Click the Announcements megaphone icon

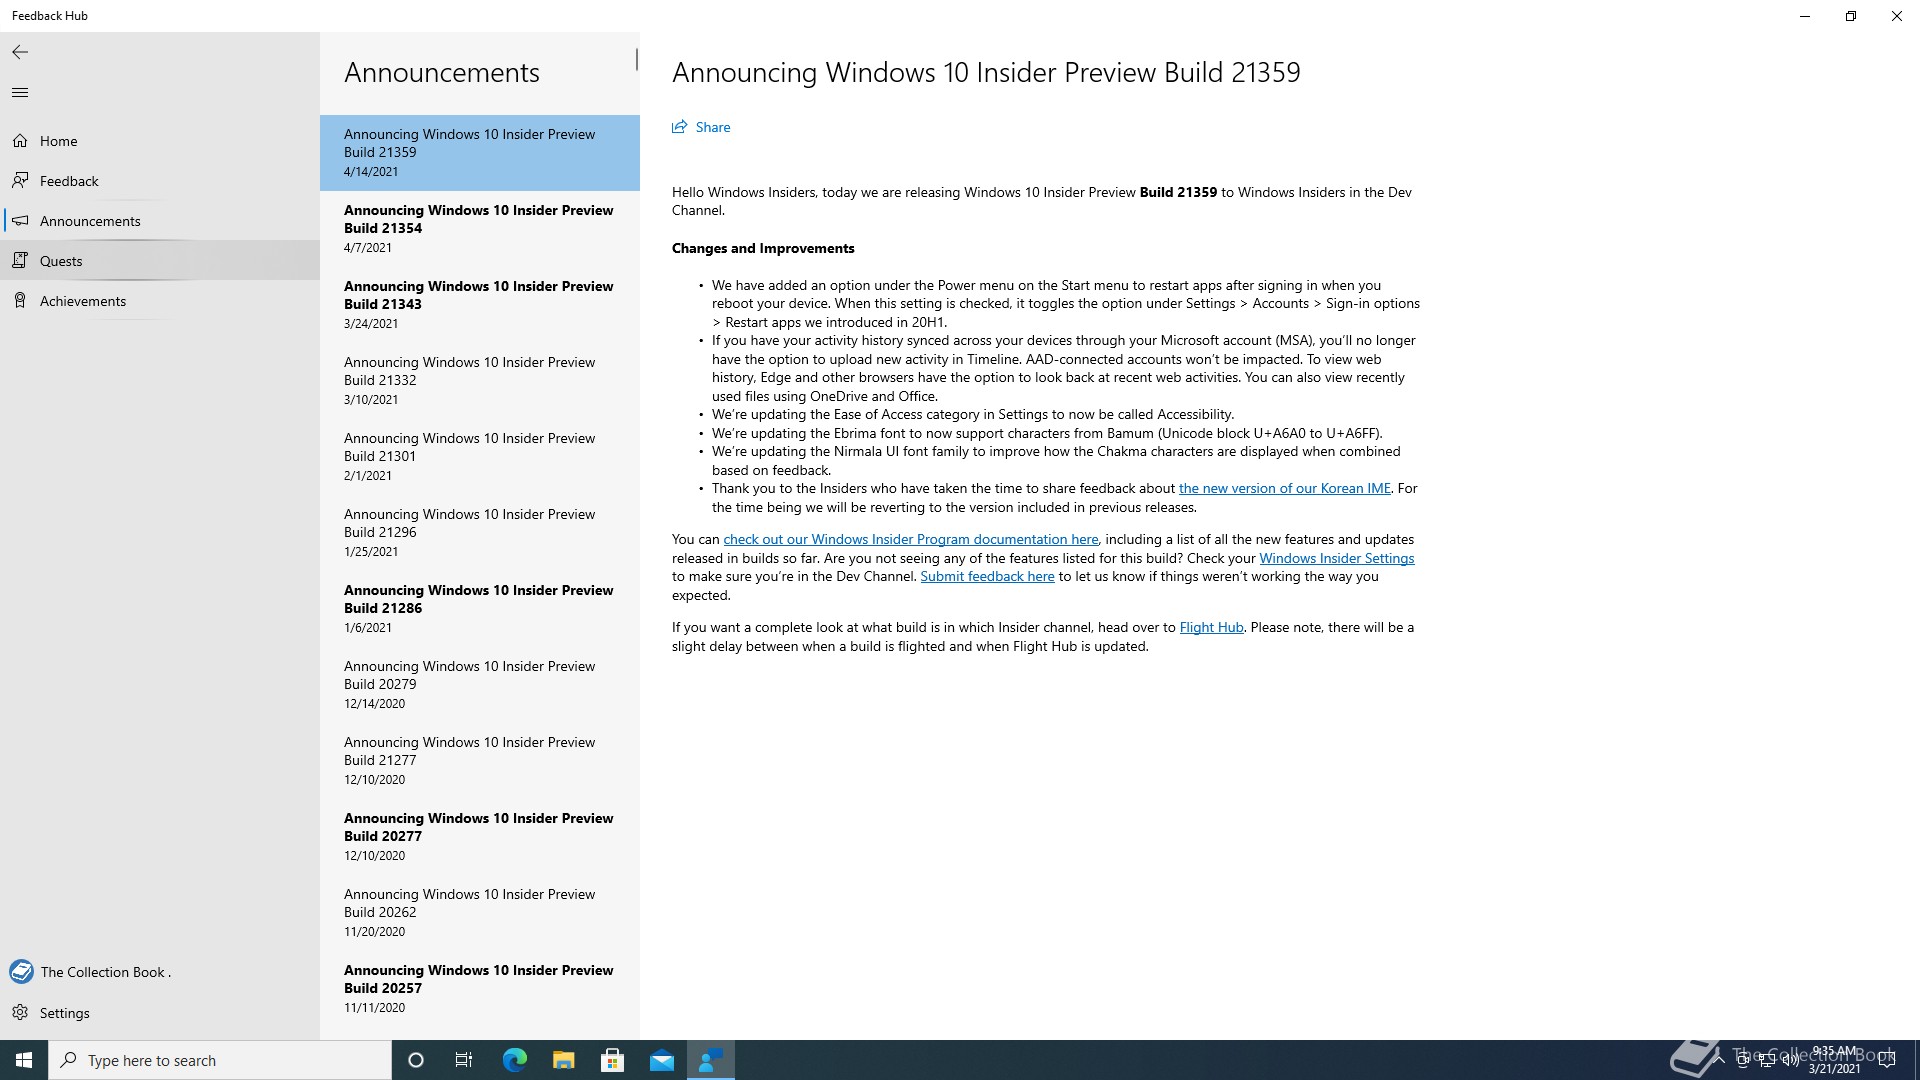point(20,221)
